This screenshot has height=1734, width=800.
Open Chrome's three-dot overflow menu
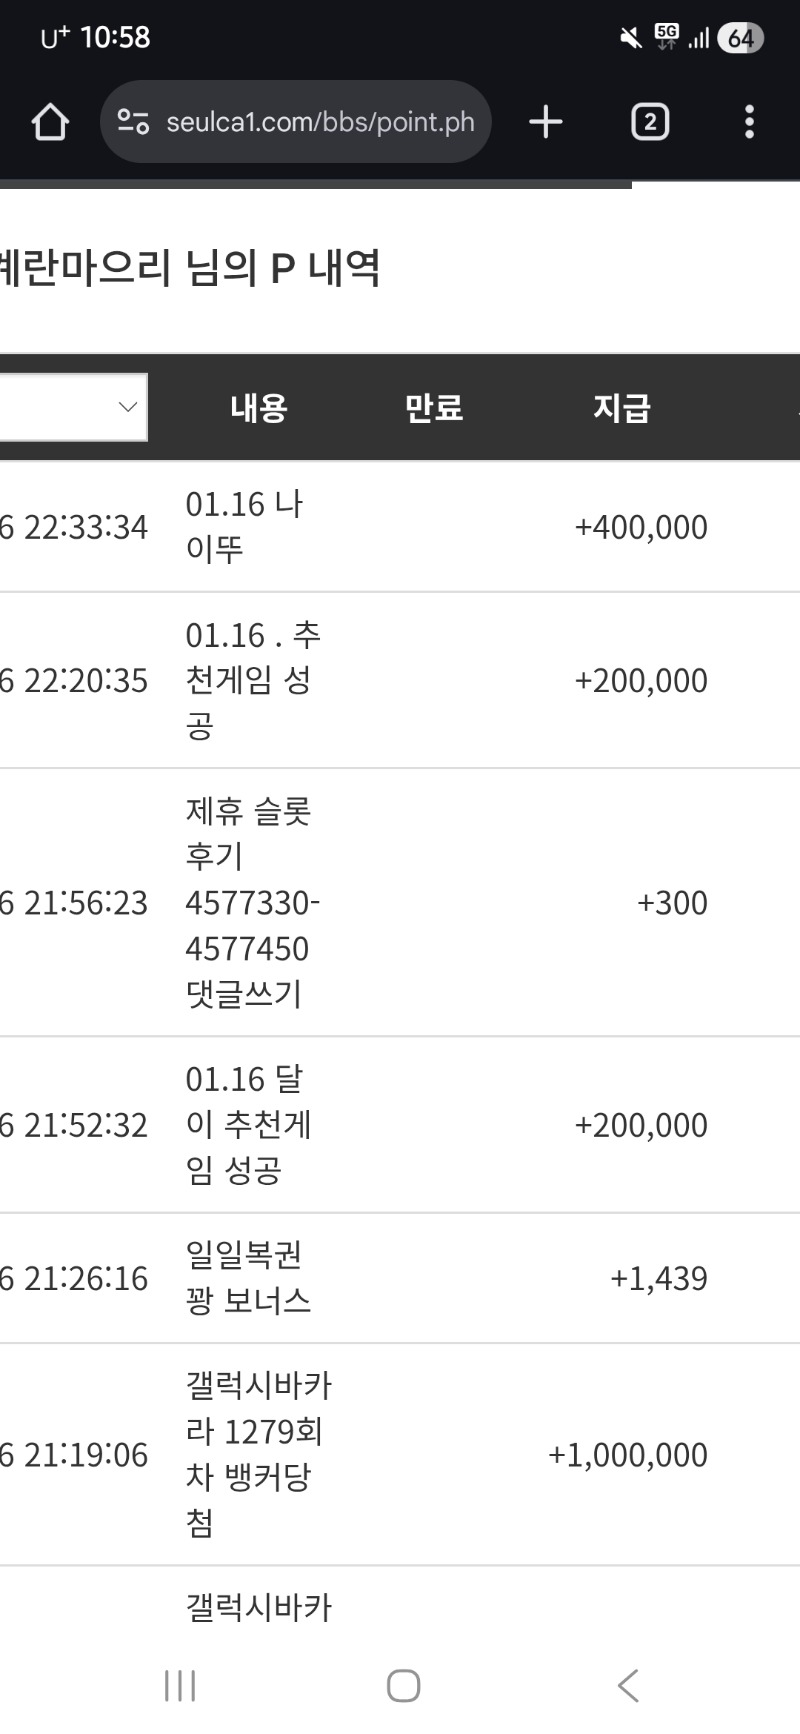tap(748, 121)
